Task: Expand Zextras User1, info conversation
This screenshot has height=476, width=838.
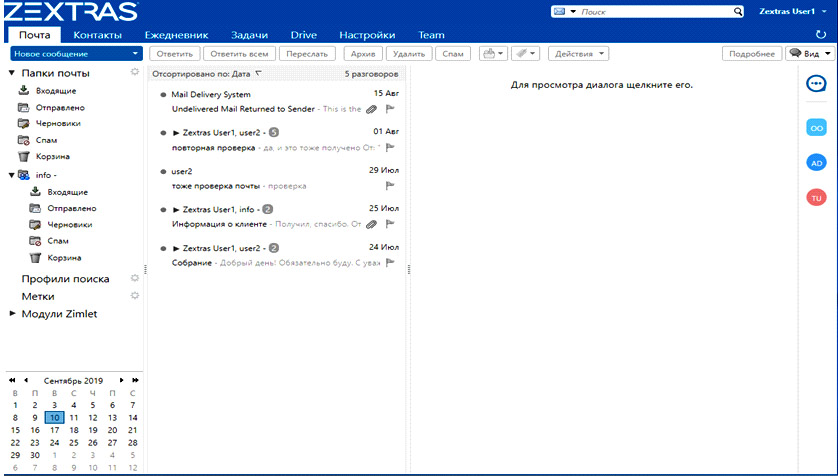Action: pyautogui.click(x=176, y=209)
